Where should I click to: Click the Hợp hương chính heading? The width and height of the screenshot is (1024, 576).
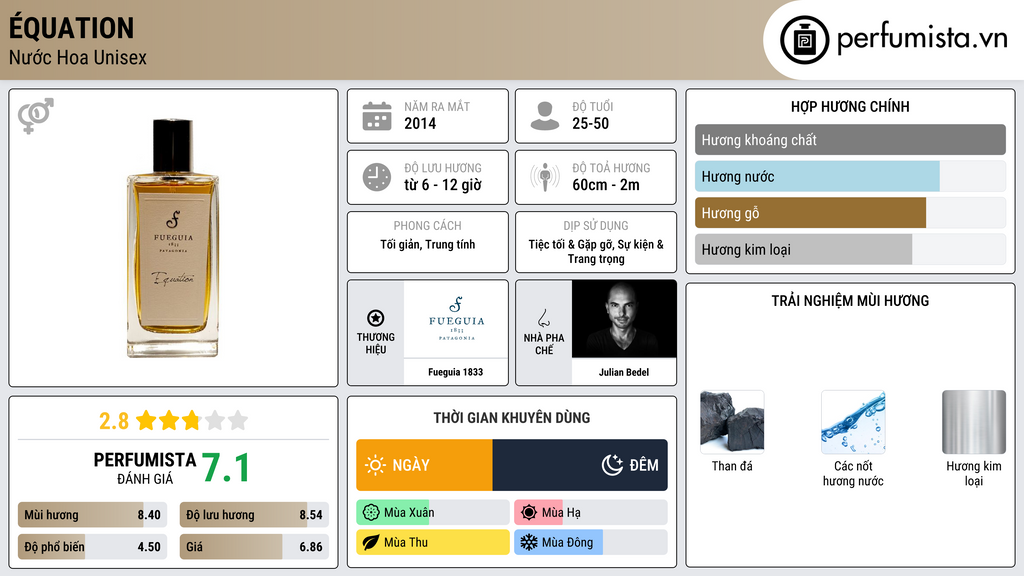pyautogui.click(x=850, y=106)
